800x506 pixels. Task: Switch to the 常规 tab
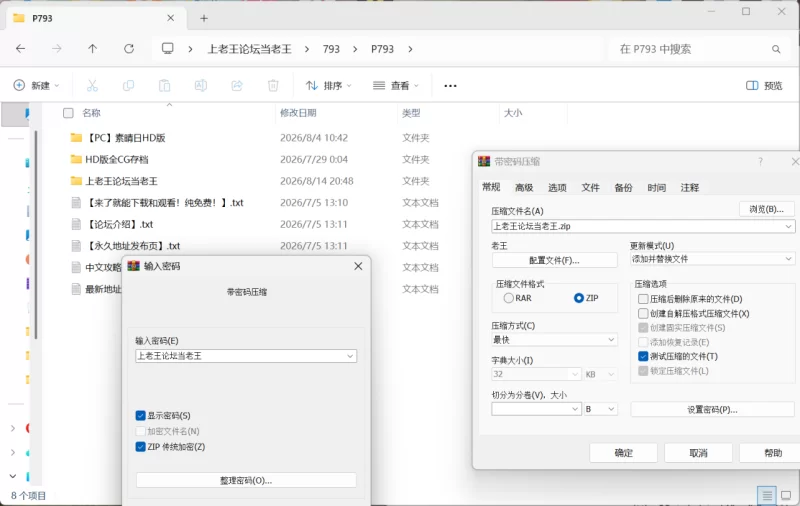click(491, 187)
